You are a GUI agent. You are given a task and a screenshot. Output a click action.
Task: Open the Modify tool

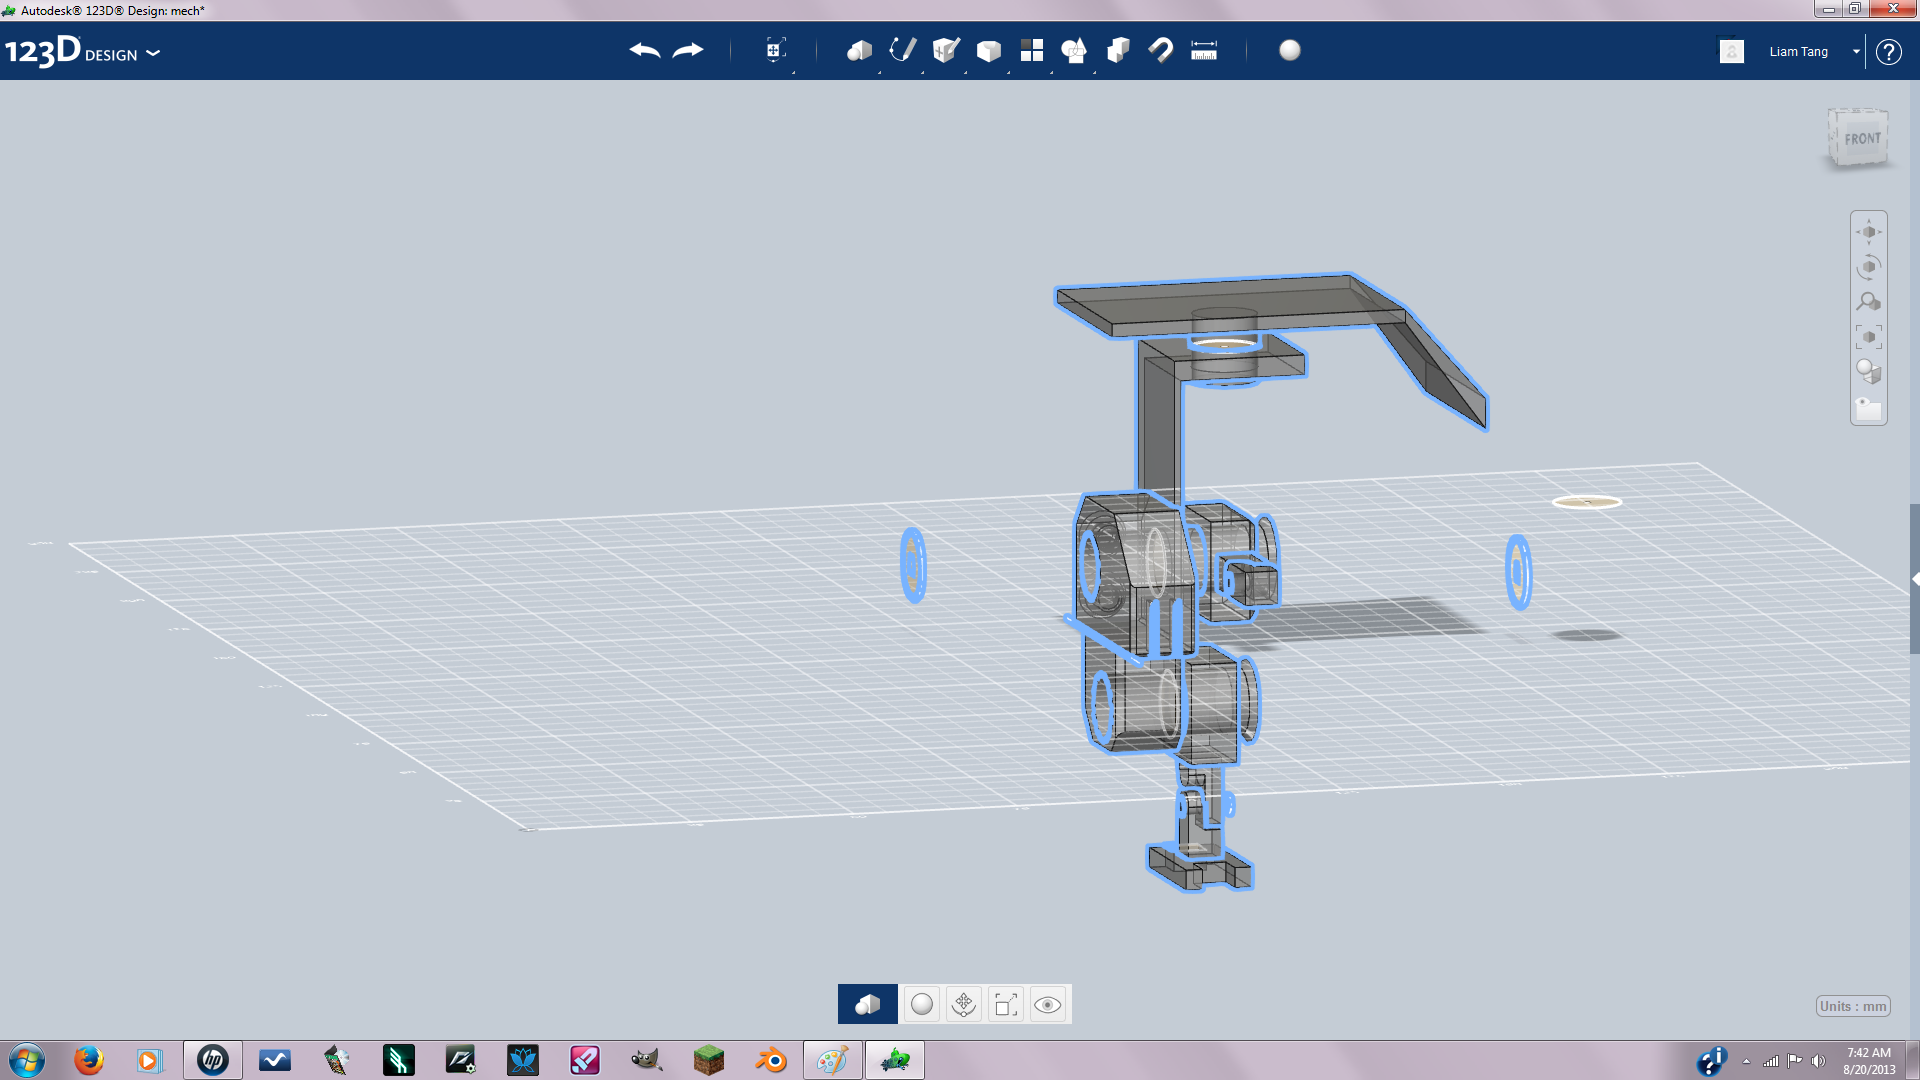point(989,50)
